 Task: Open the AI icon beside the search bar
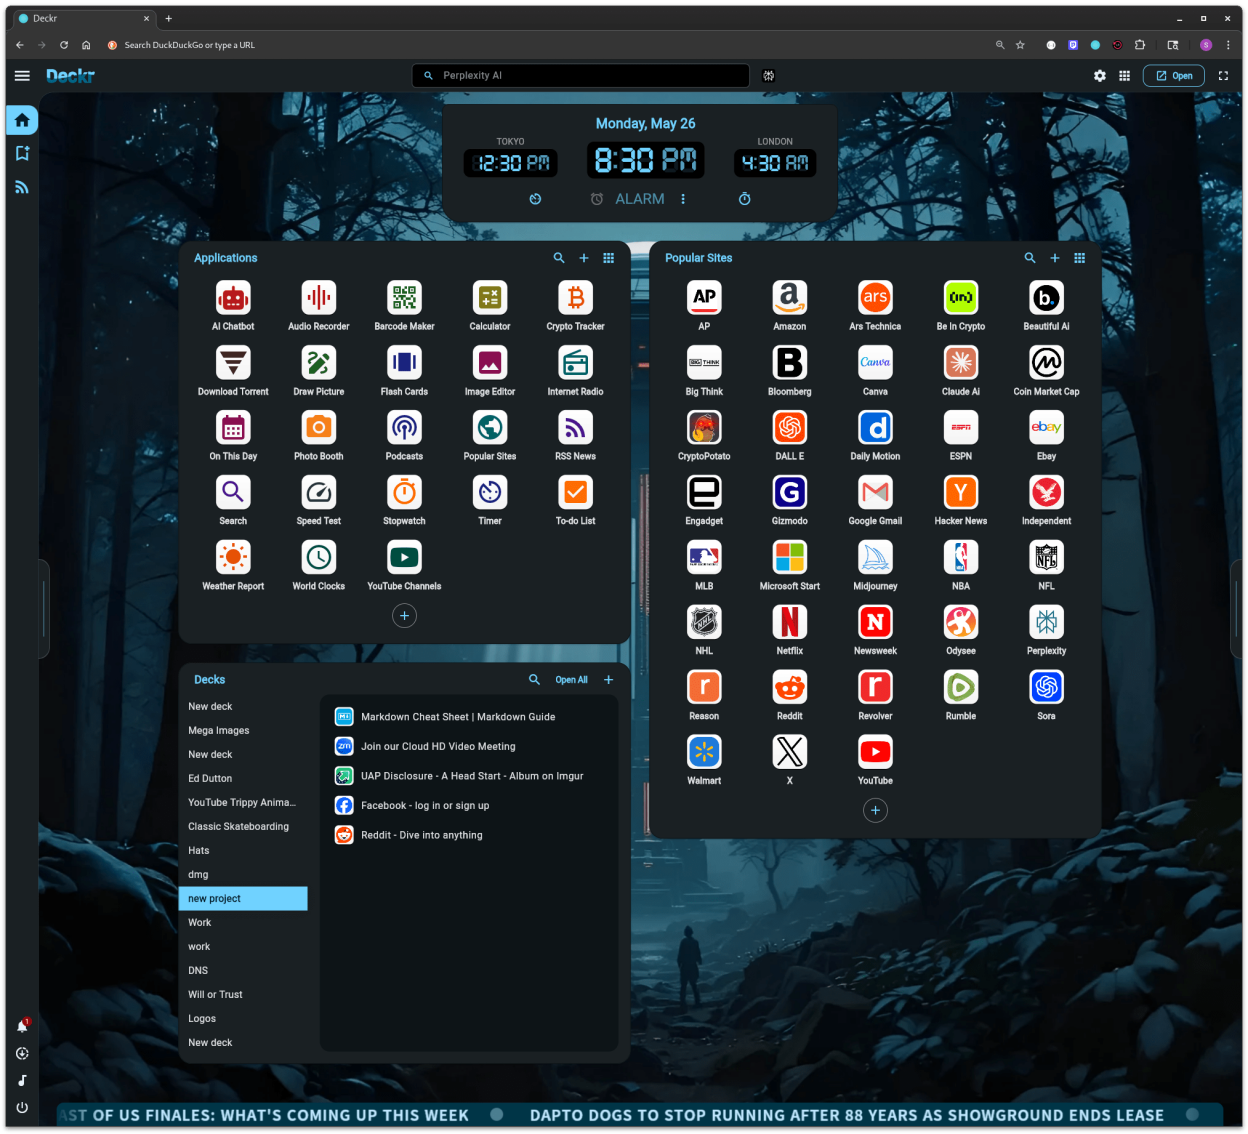point(768,76)
